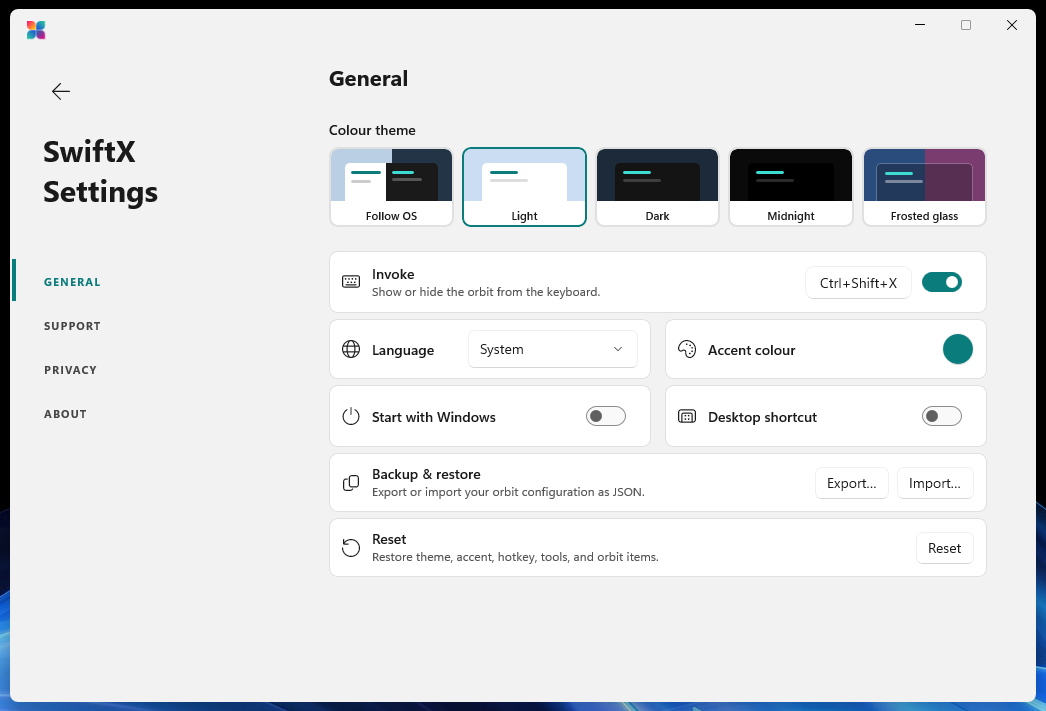Click the globe icon beside Language
Viewport: 1046px width, 711px height.
(351, 349)
